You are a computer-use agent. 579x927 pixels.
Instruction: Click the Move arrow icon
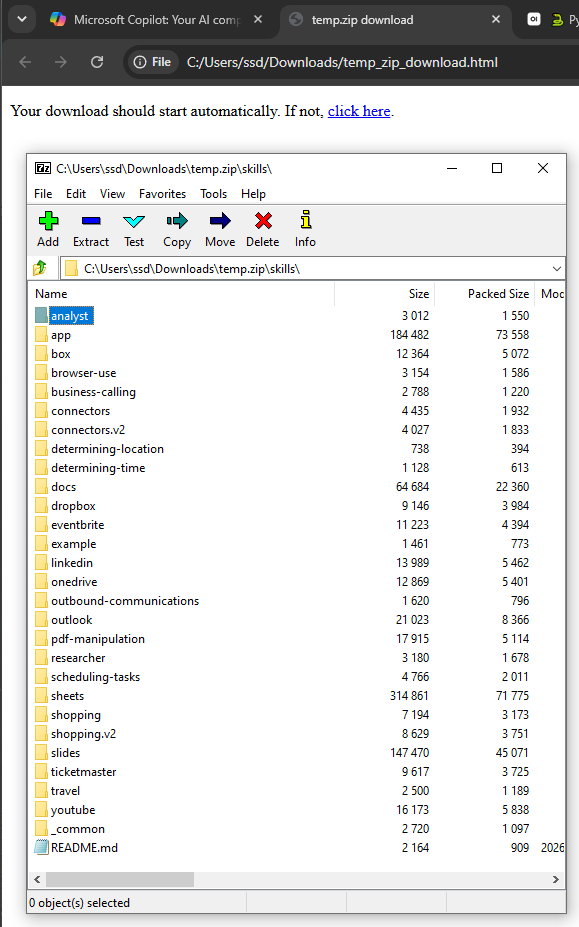pyautogui.click(x=220, y=221)
